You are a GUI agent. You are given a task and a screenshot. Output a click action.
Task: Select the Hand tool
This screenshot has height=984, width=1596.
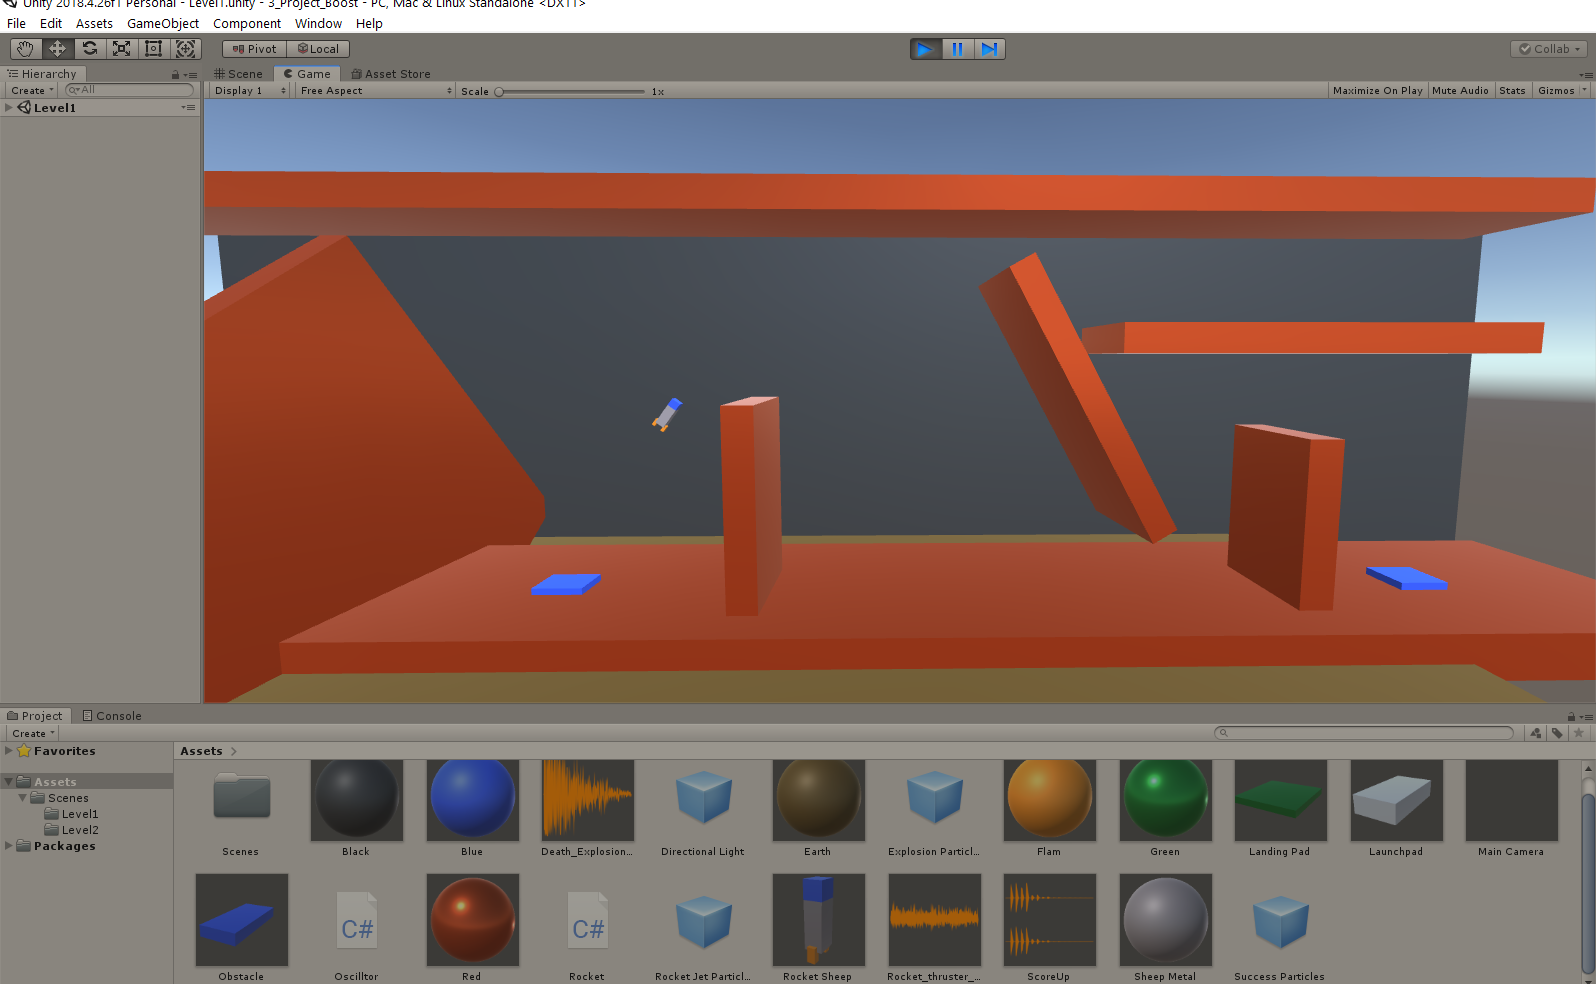tap(25, 48)
